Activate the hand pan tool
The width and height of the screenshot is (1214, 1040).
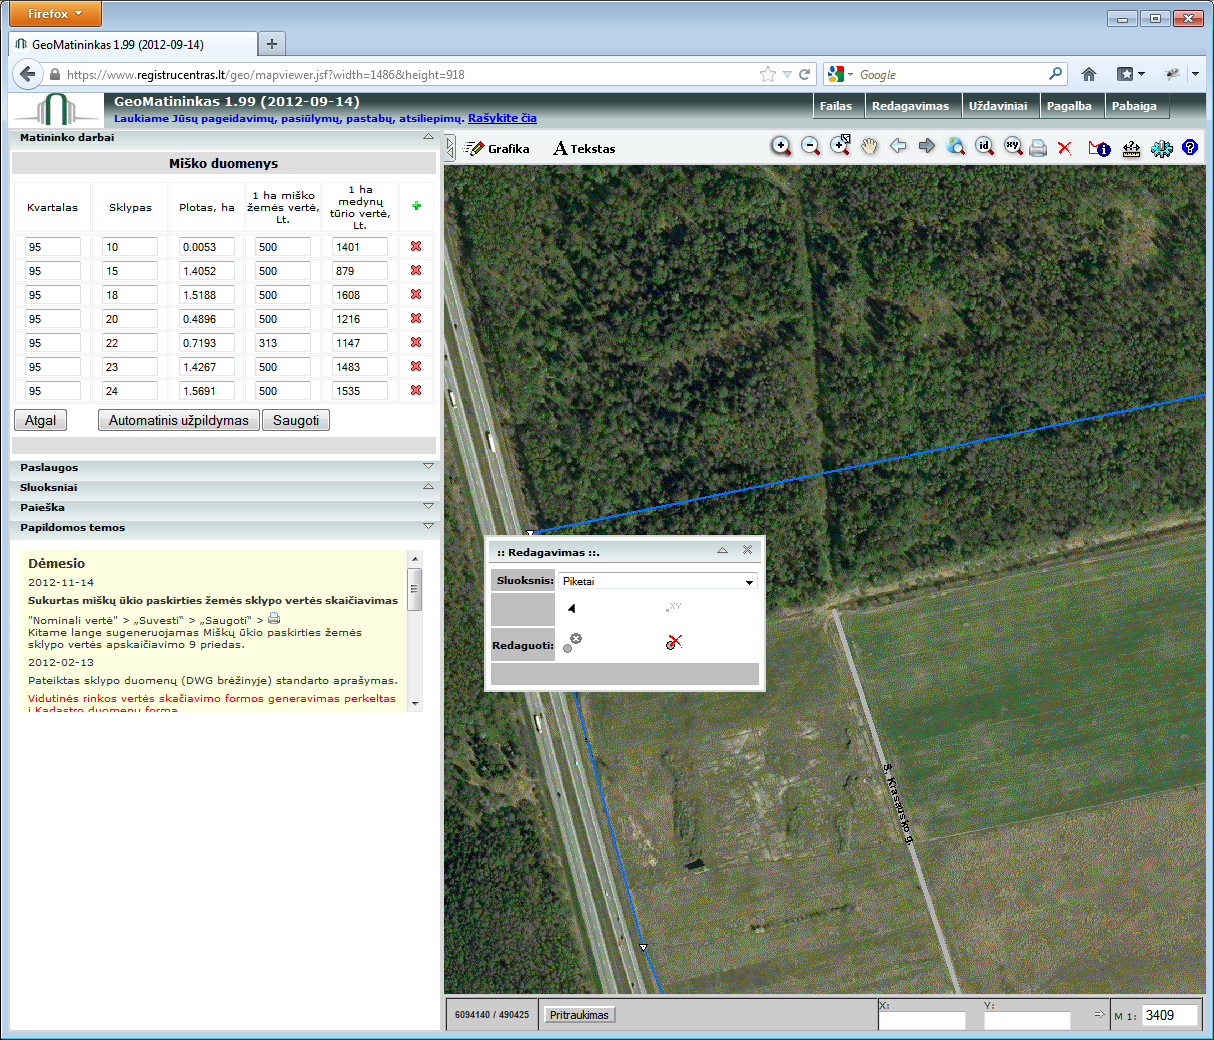point(869,147)
